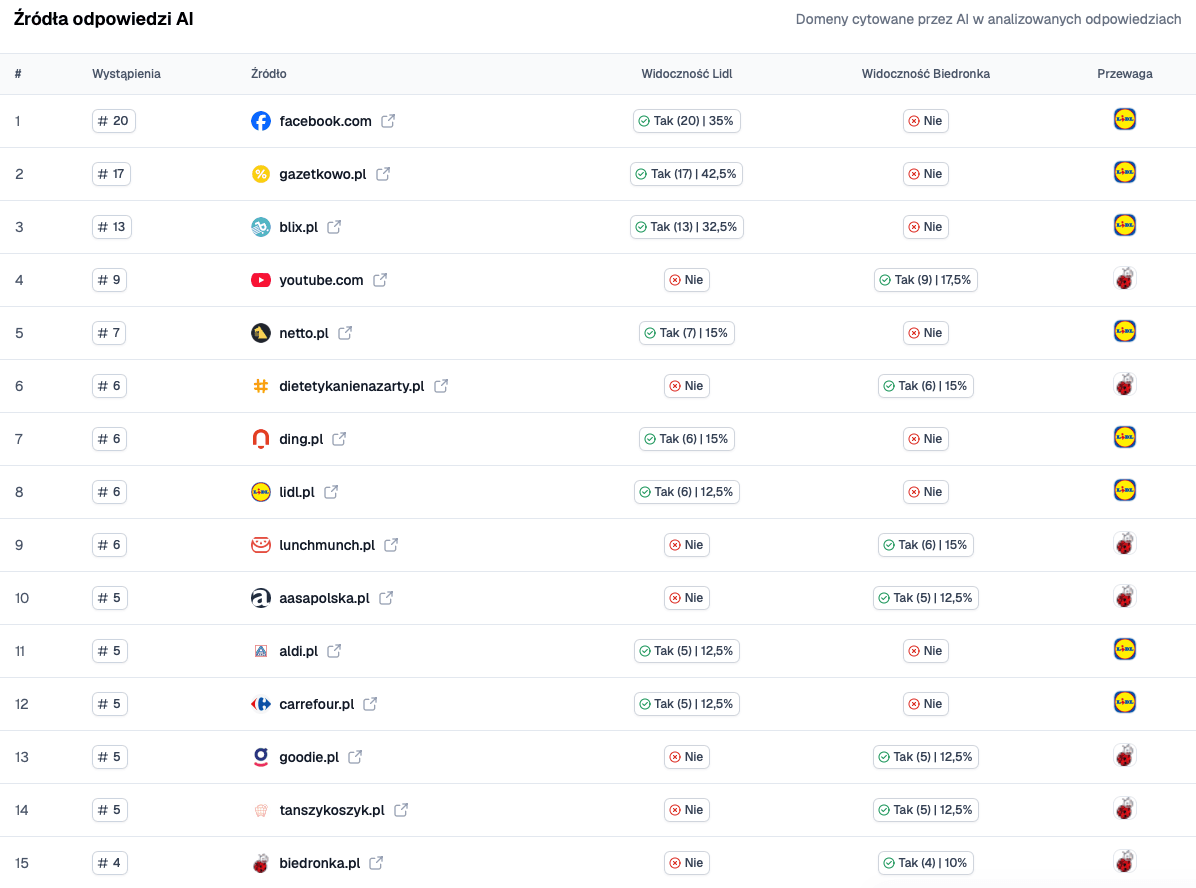Image resolution: width=1196 pixels, height=888 pixels.
Task: Click the blix.pl favicon
Action: 261,227
